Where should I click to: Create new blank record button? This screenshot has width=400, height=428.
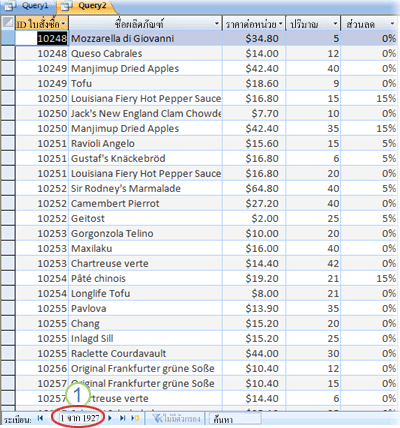pos(135,418)
